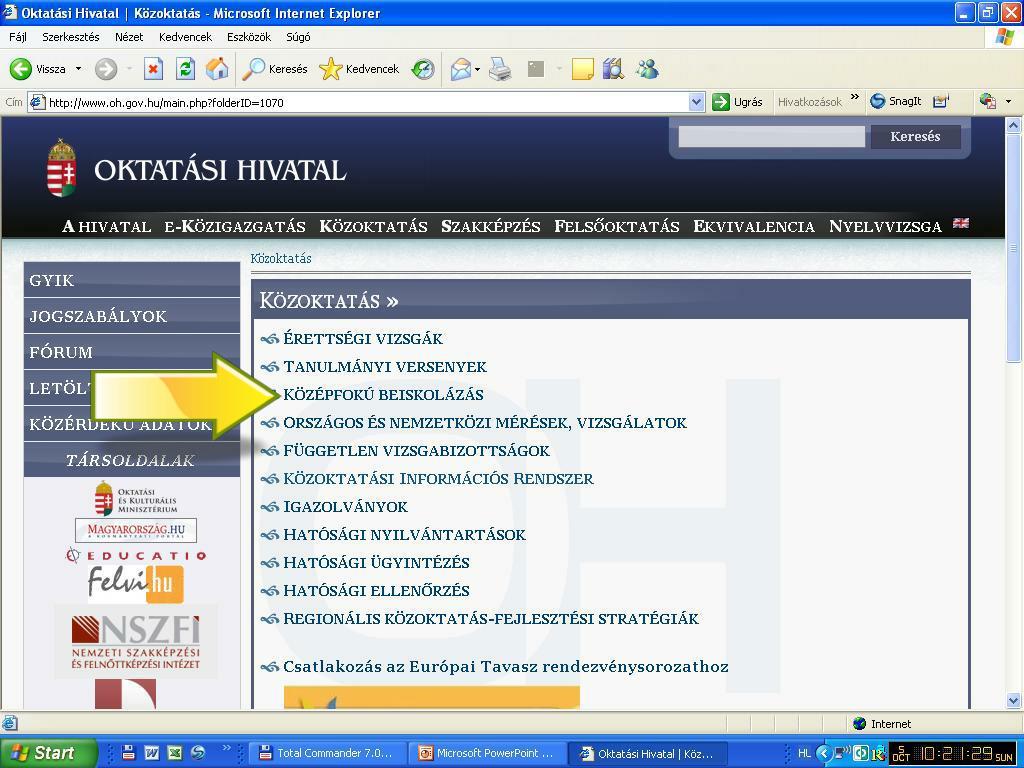Expand the address bar dropdown arrow
The image size is (1024, 768).
696,103
